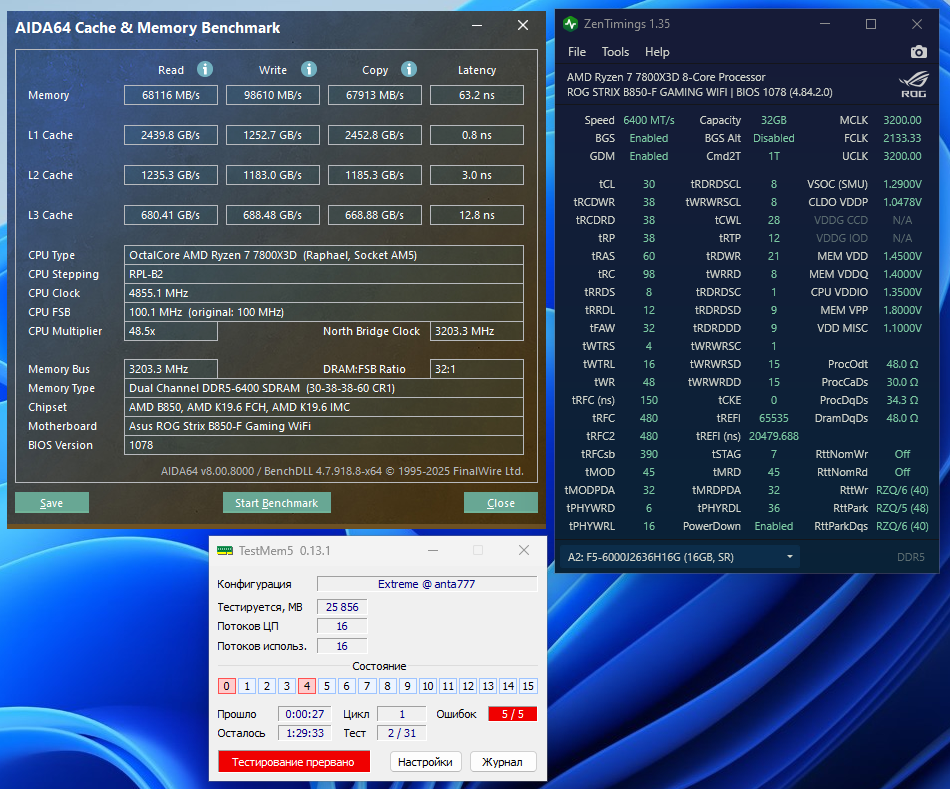Take screenshot with ZenTimings camera icon
The image size is (950, 789).
tap(918, 52)
